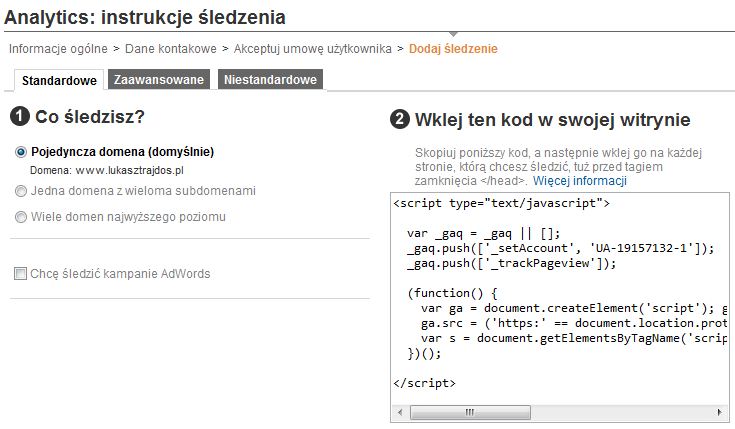Click the 'Co śledzisz?' section heading

coord(90,117)
